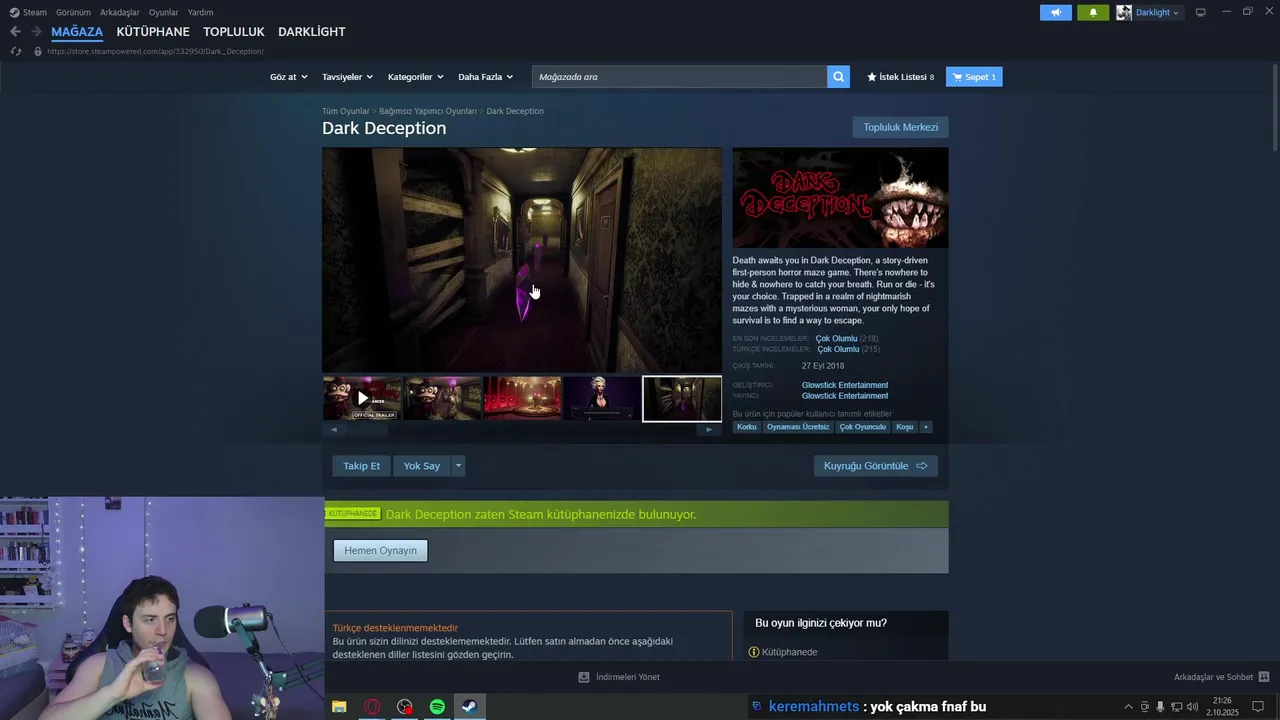This screenshot has width=1280, height=720.
Task: Open Windows notification center icon
Action: [x=1258, y=706]
